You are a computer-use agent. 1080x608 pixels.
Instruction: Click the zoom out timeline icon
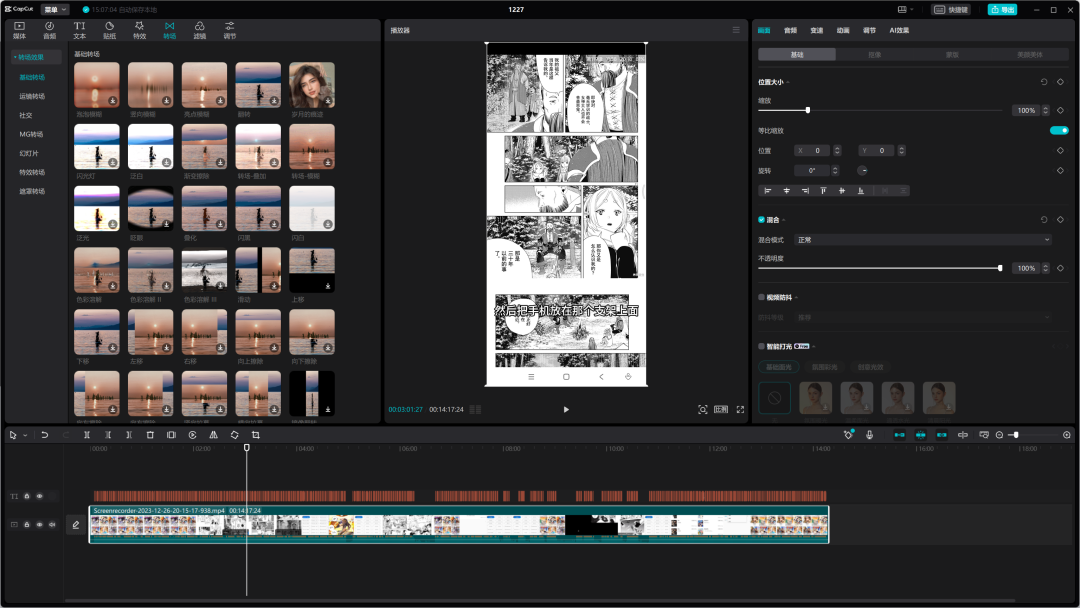tap(999, 435)
